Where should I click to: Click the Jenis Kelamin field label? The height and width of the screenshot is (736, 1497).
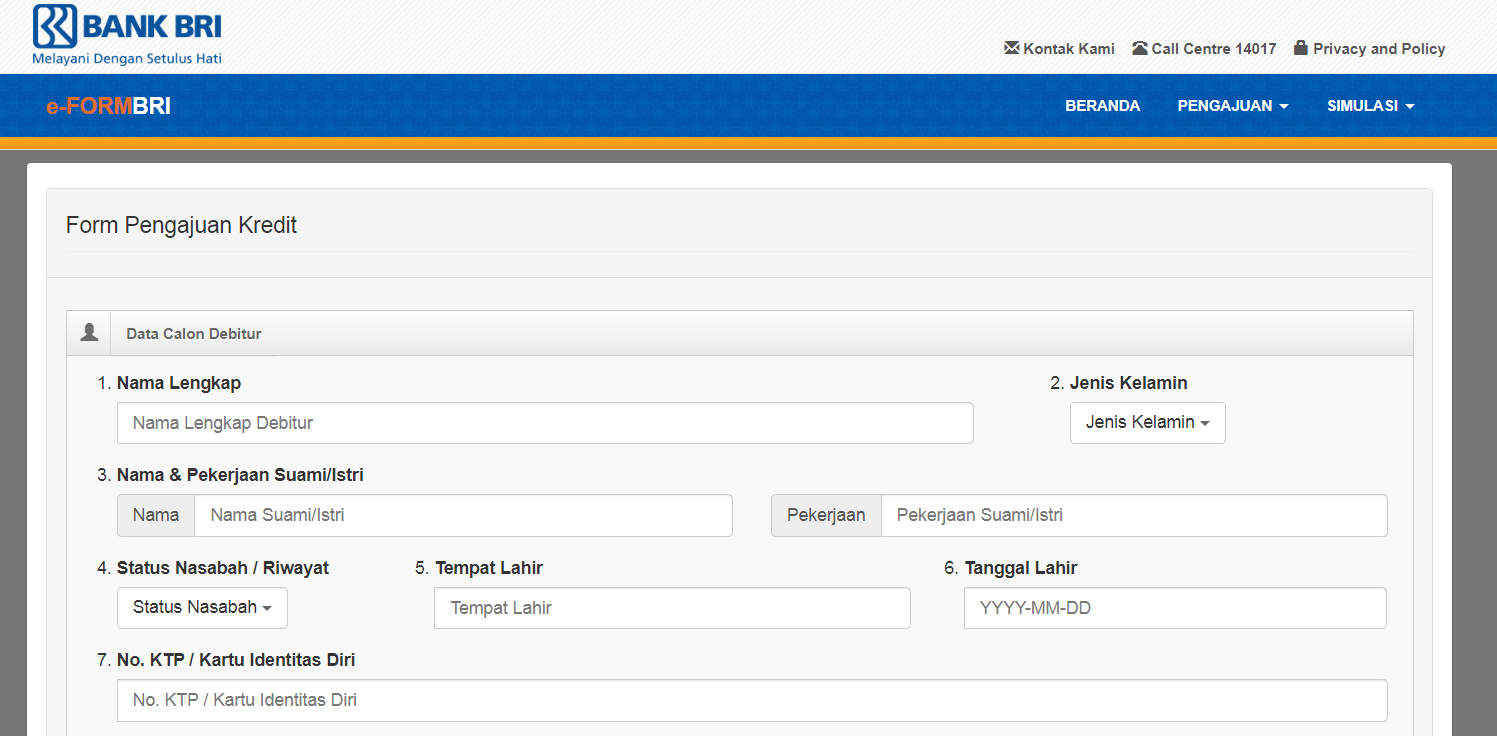(1129, 383)
